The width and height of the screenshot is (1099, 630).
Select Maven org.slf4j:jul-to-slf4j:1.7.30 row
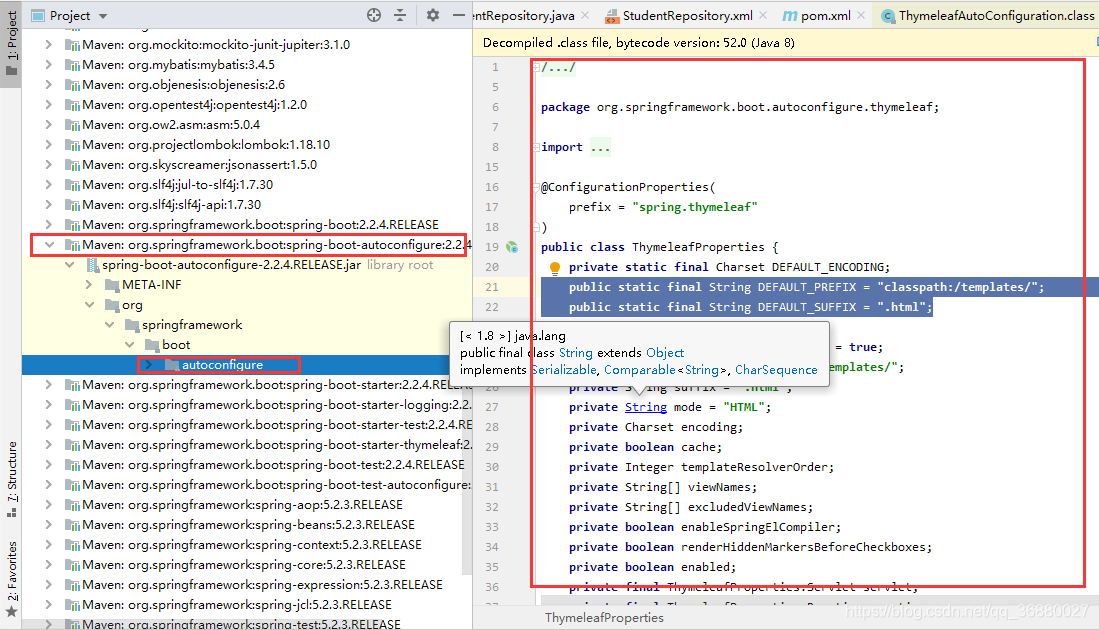pyautogui.click(x=247, y=184)
